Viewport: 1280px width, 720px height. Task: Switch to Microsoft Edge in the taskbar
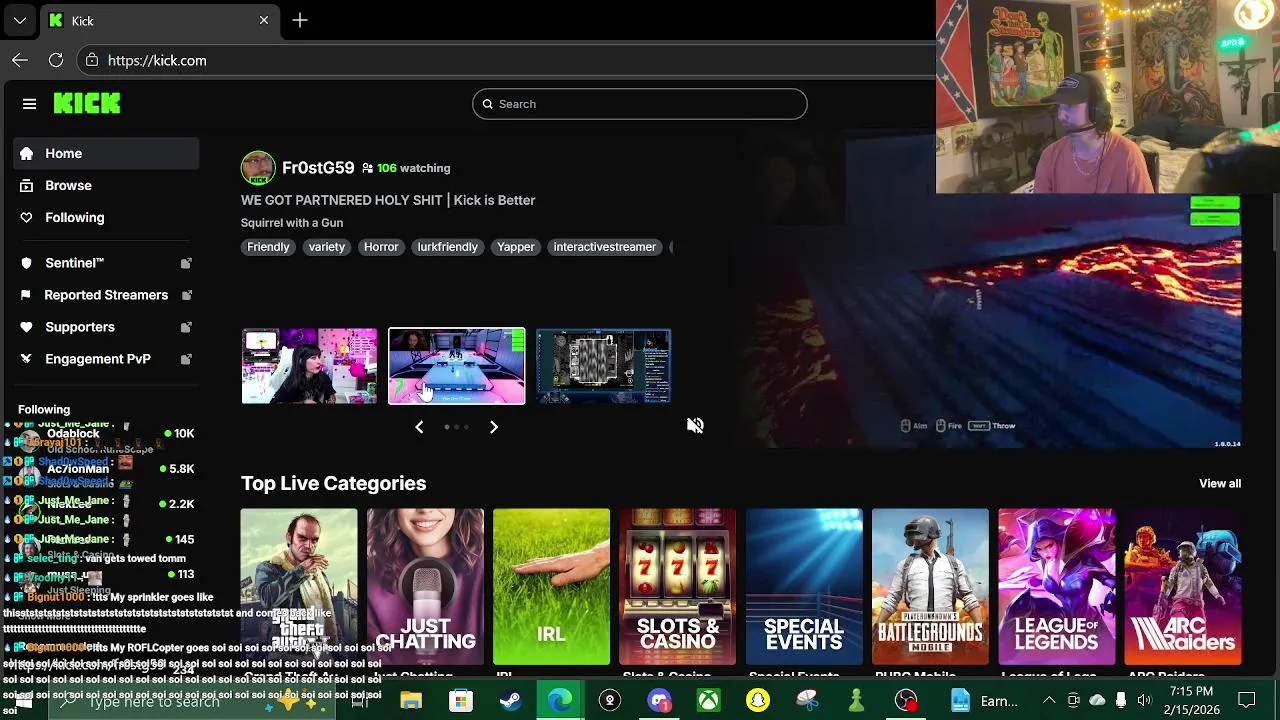click(x=560, y=701)
